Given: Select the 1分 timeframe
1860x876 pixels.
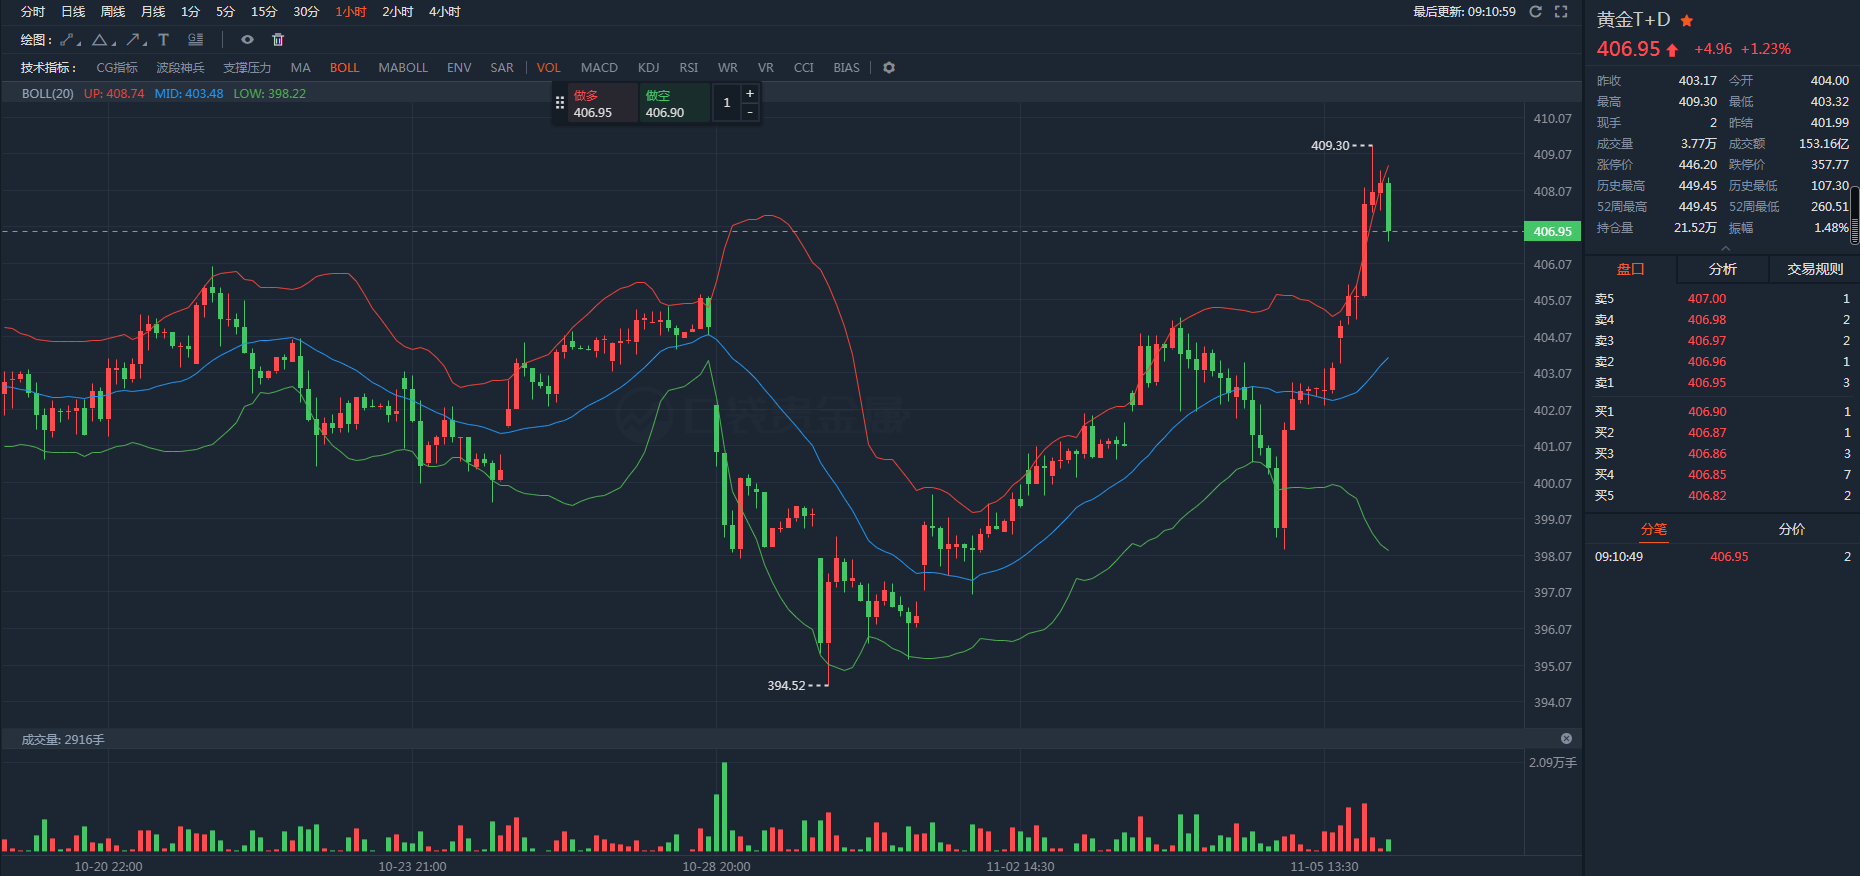Looking at the screenshot, I should click(x=190, y=12).
